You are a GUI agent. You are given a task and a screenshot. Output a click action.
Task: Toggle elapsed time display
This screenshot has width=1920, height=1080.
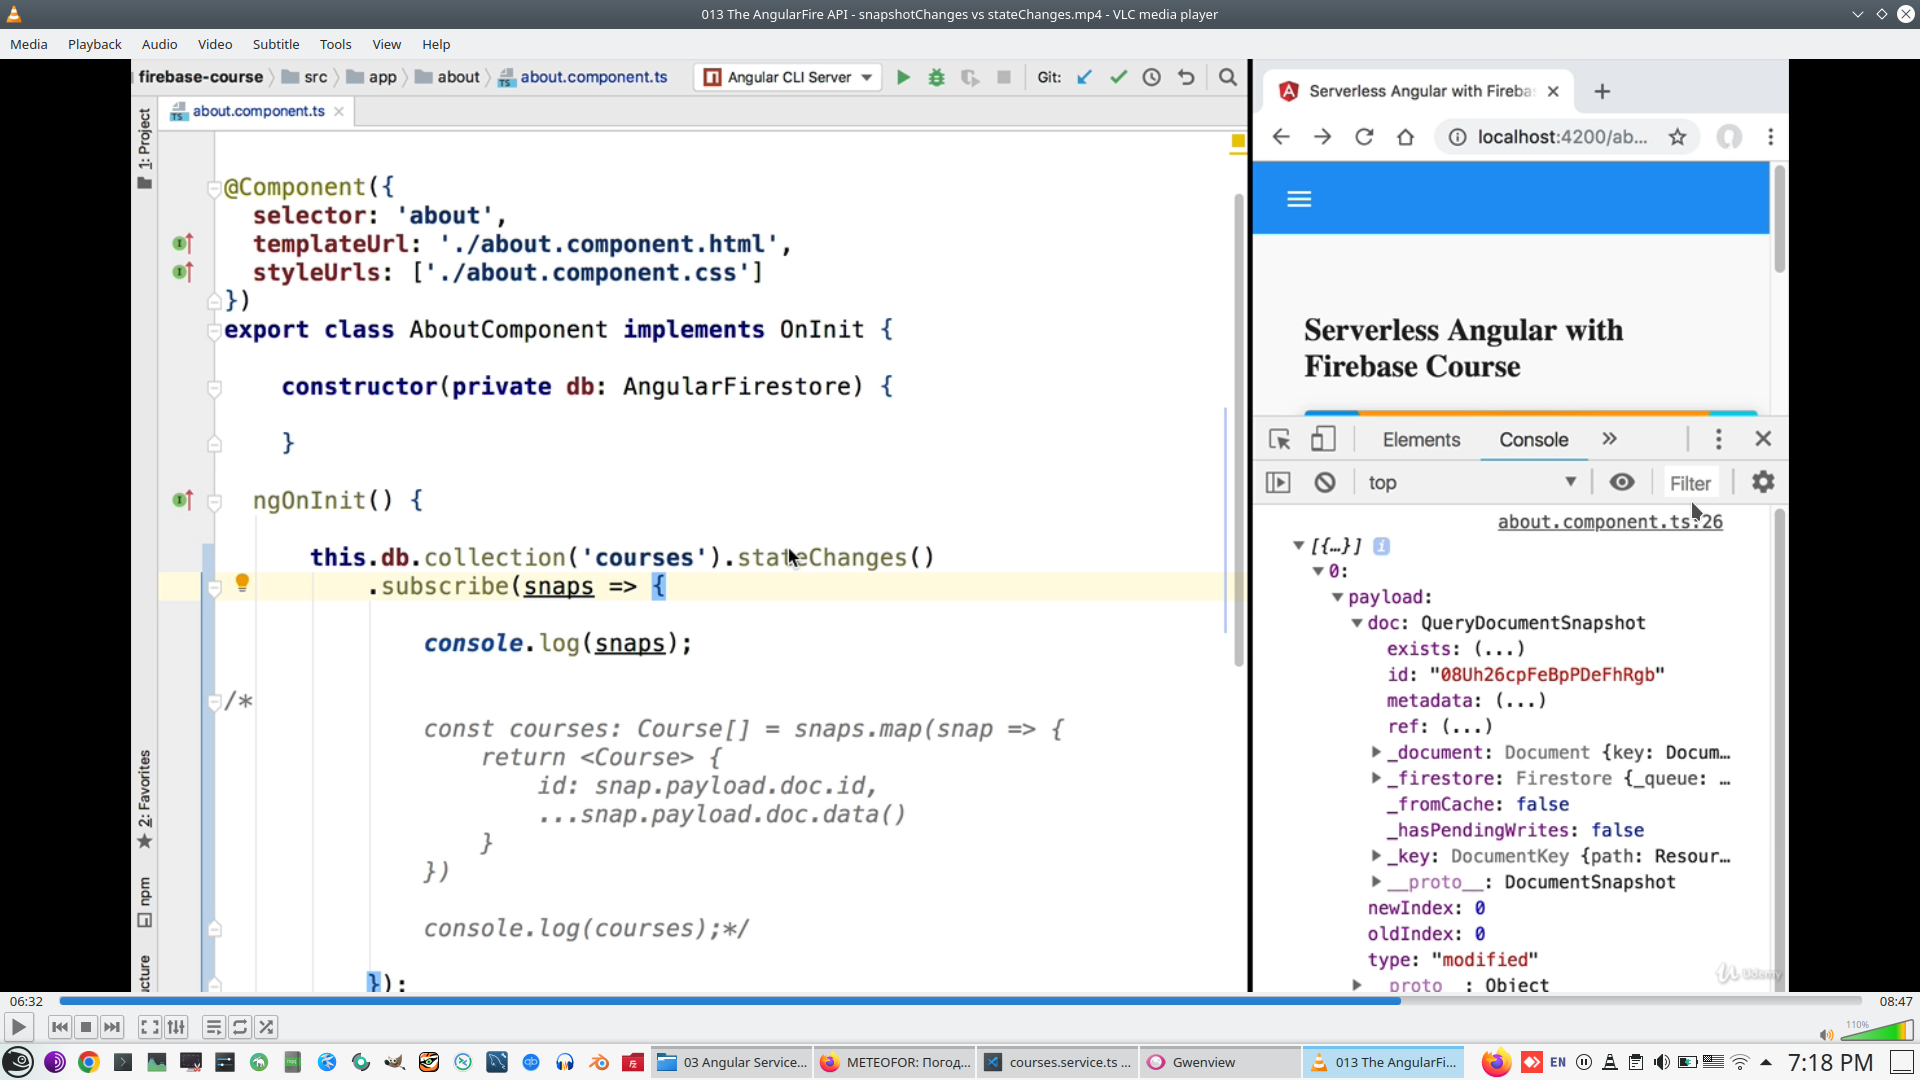click(x=26, y=1001)
